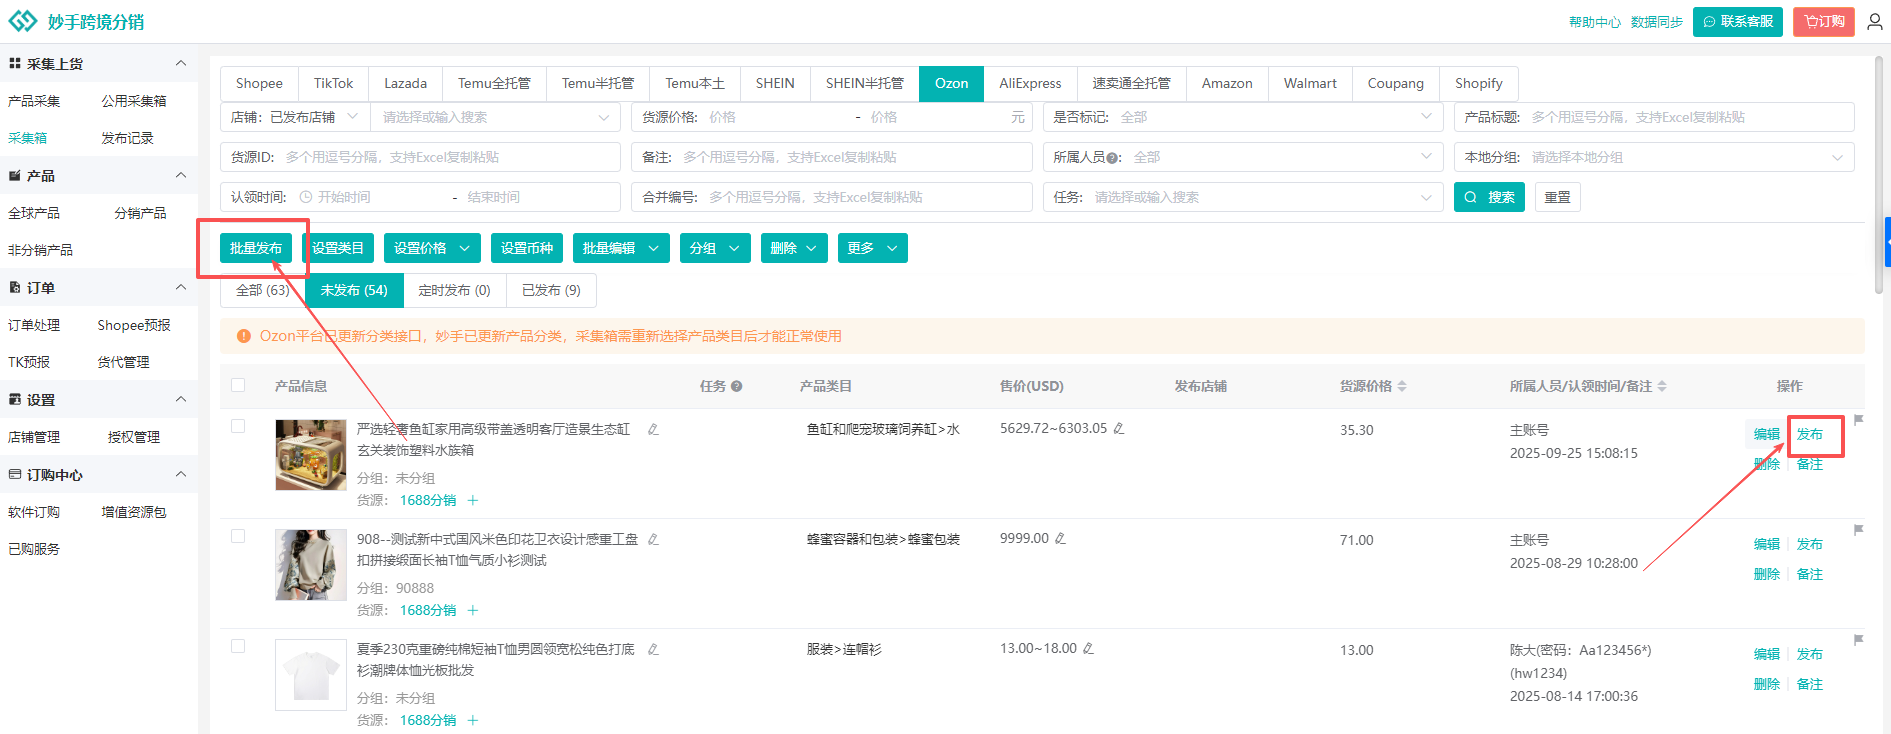
Task: Click the plus icon next to the T-shirt's 1688分销
Action: pos(473,720)
